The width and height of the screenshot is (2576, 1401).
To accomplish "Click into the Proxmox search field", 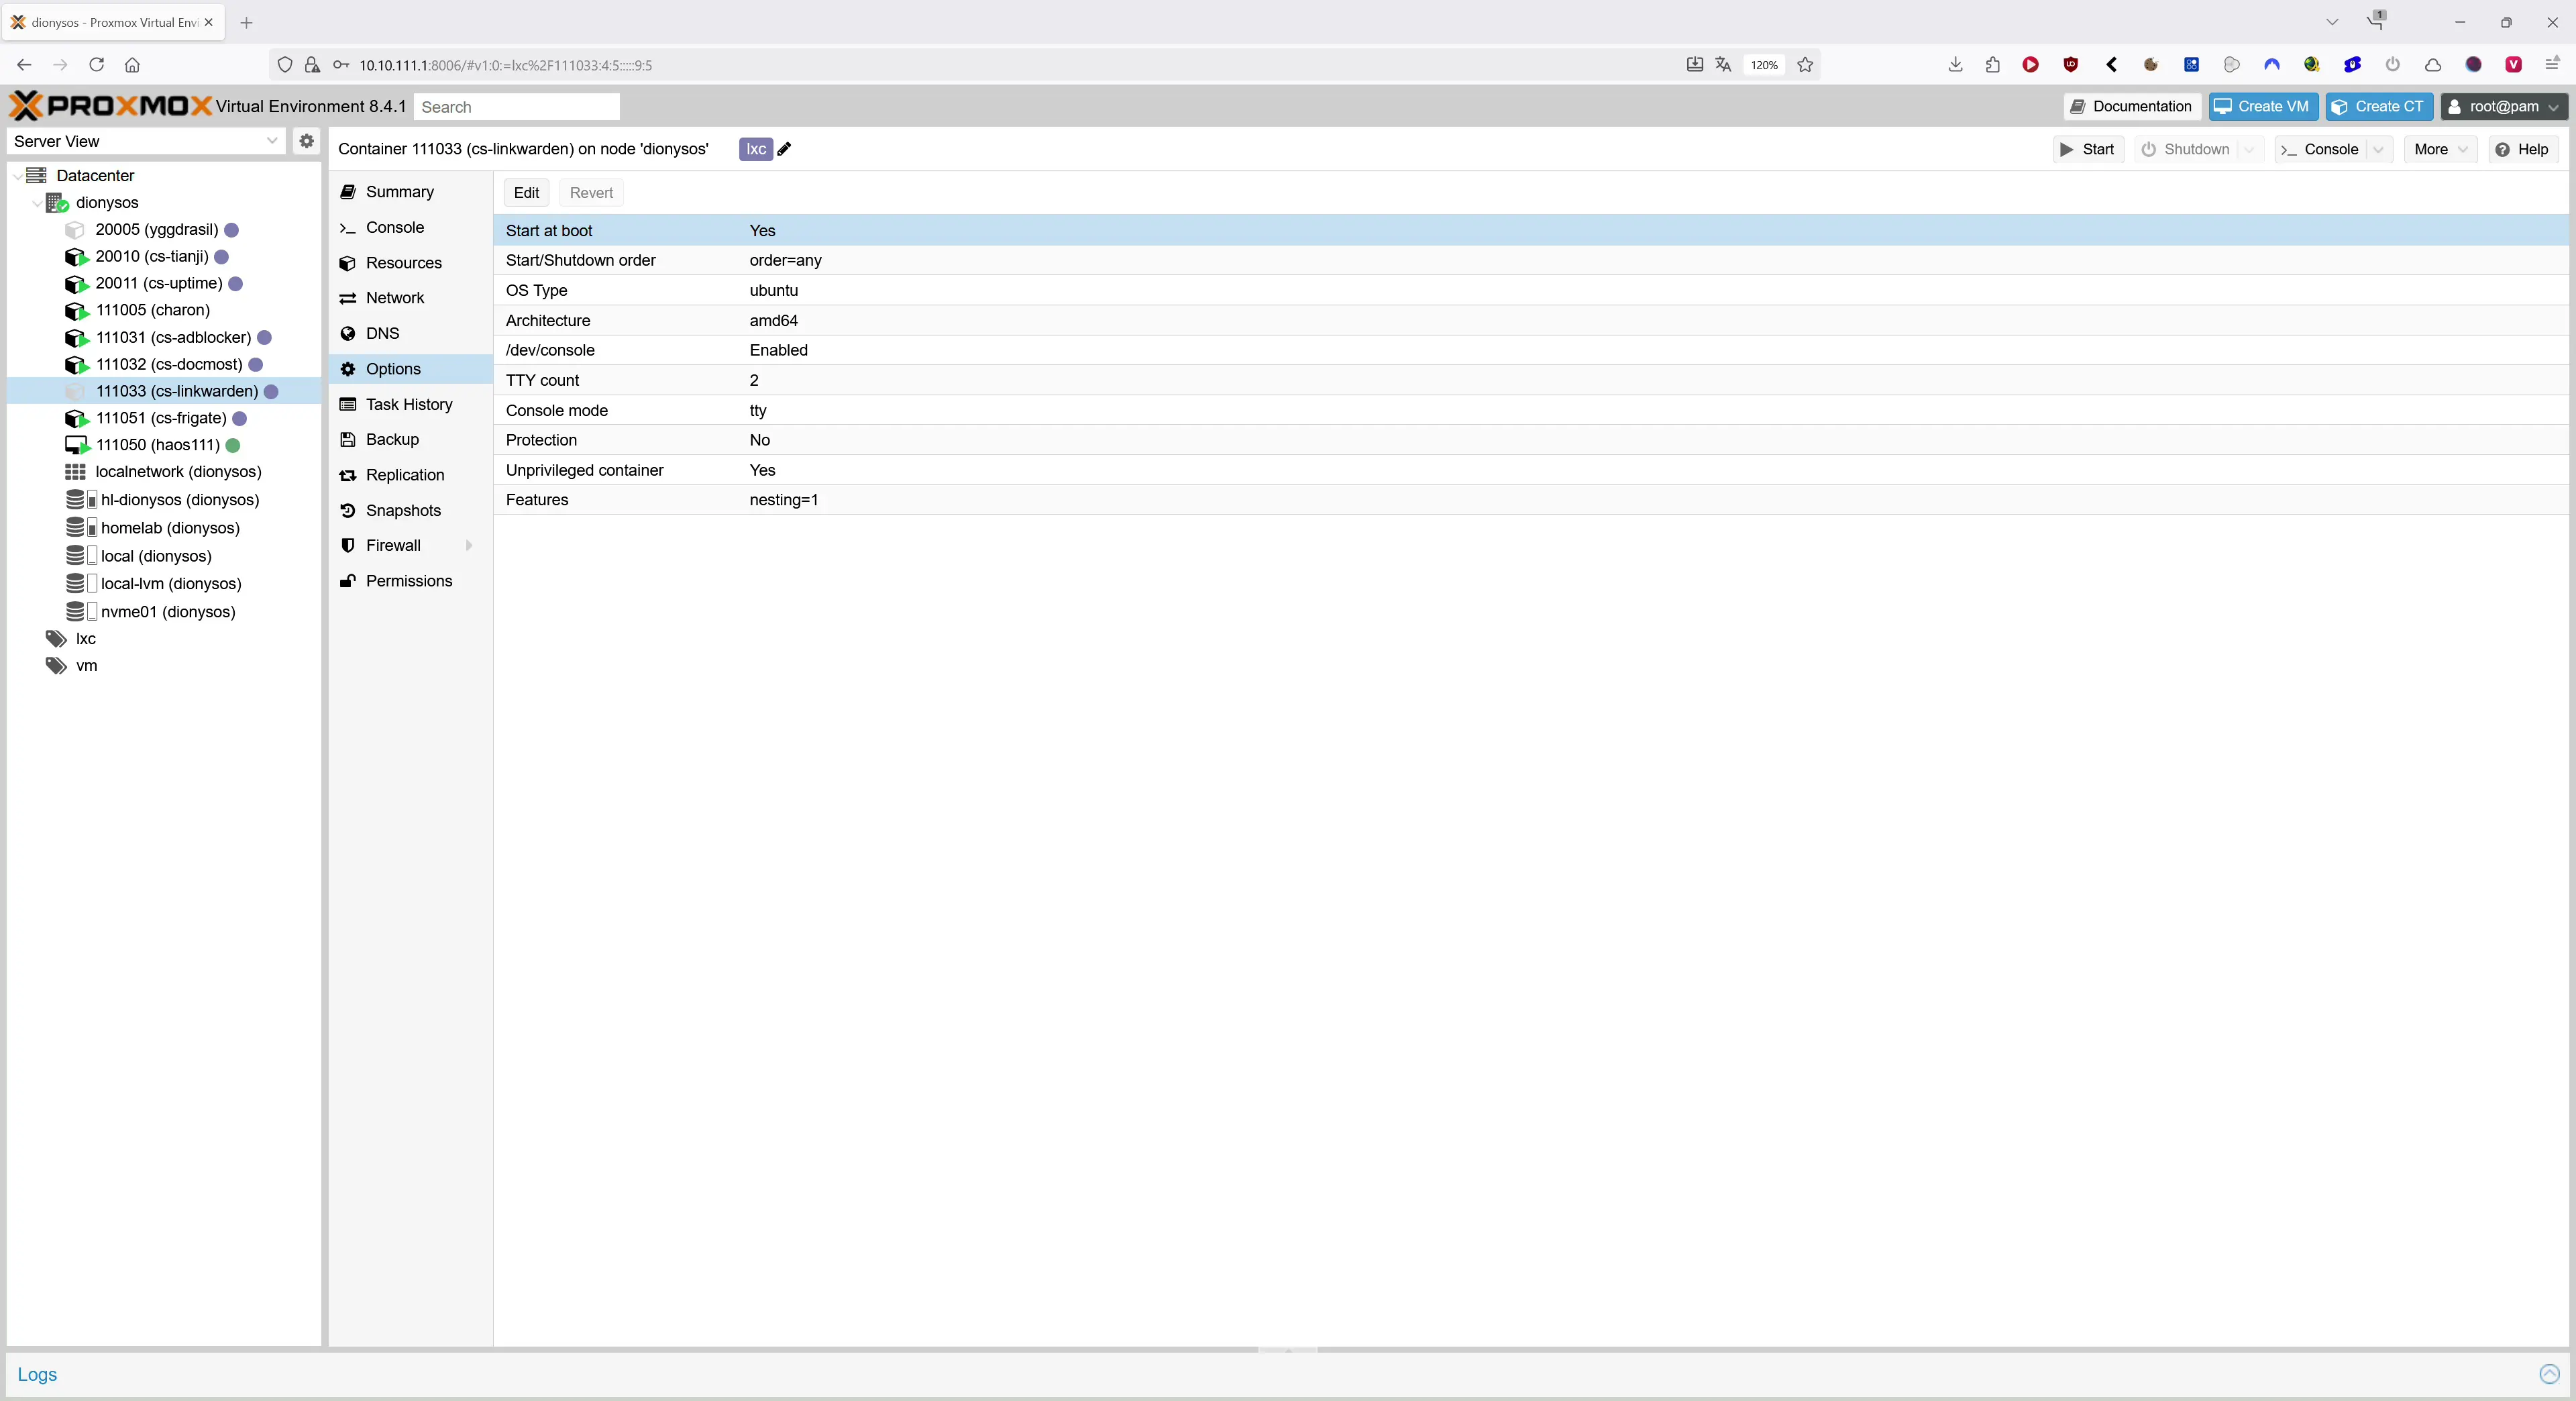I will click(516, 106).
